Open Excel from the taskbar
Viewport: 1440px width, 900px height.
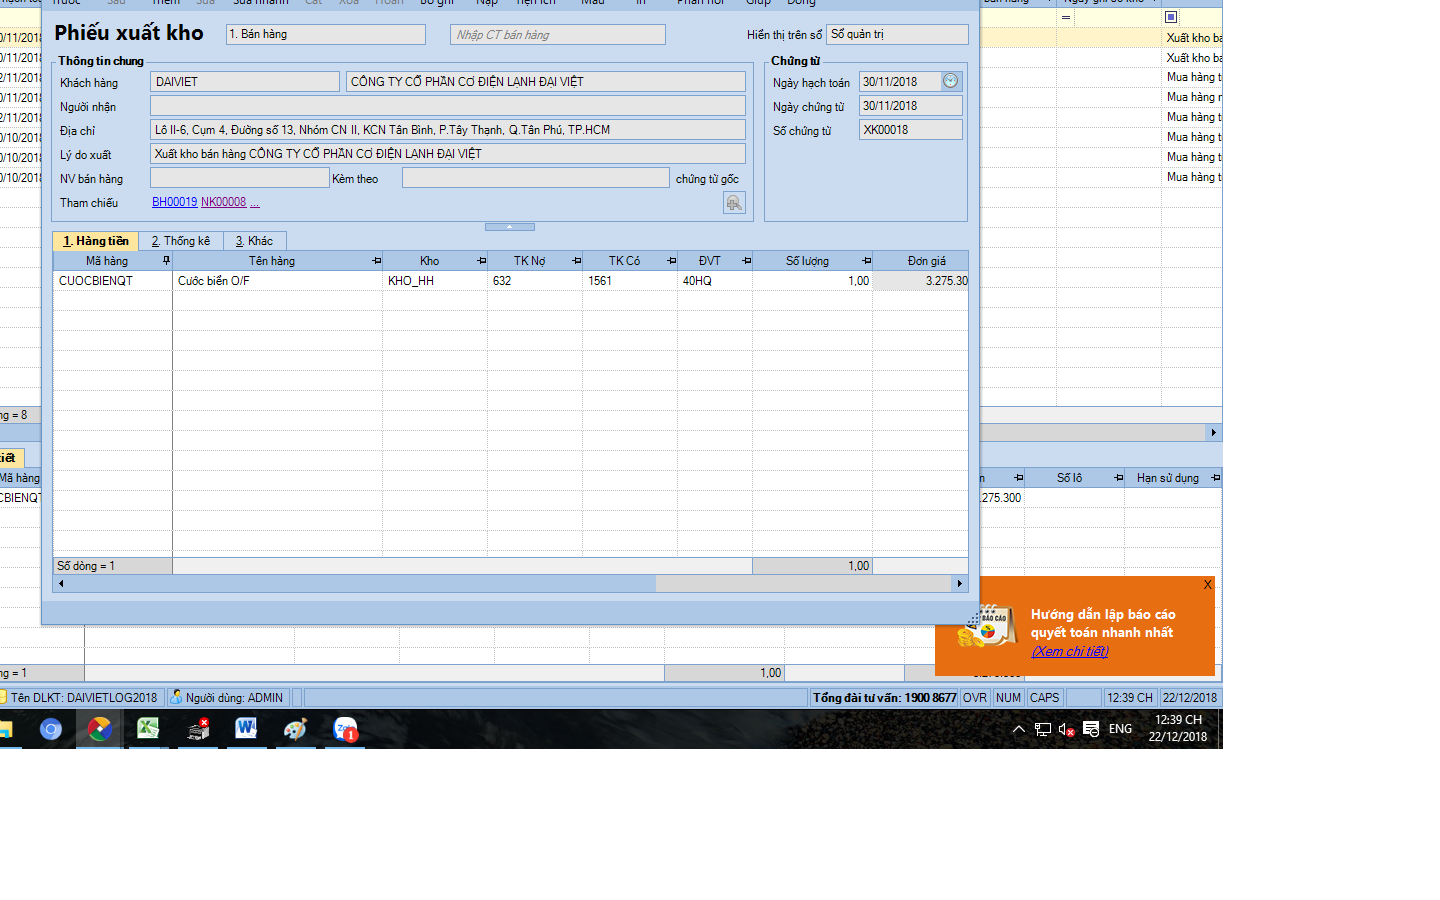148,730
